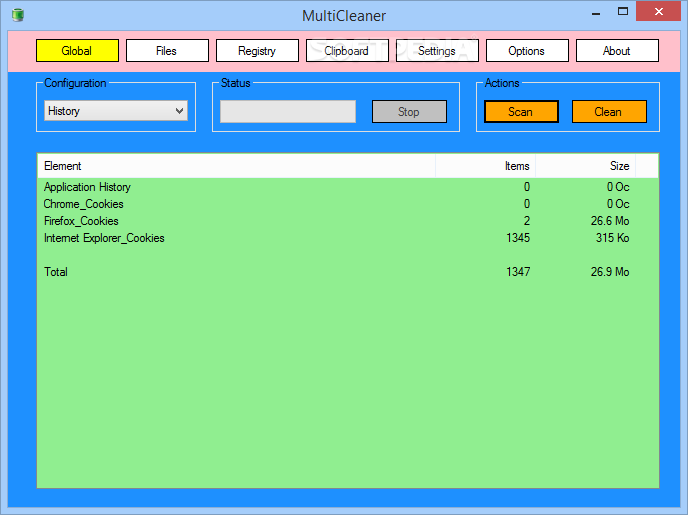Maximize the MultiCleaner window
Screen dimensions: 688x515
pos(623,12)
